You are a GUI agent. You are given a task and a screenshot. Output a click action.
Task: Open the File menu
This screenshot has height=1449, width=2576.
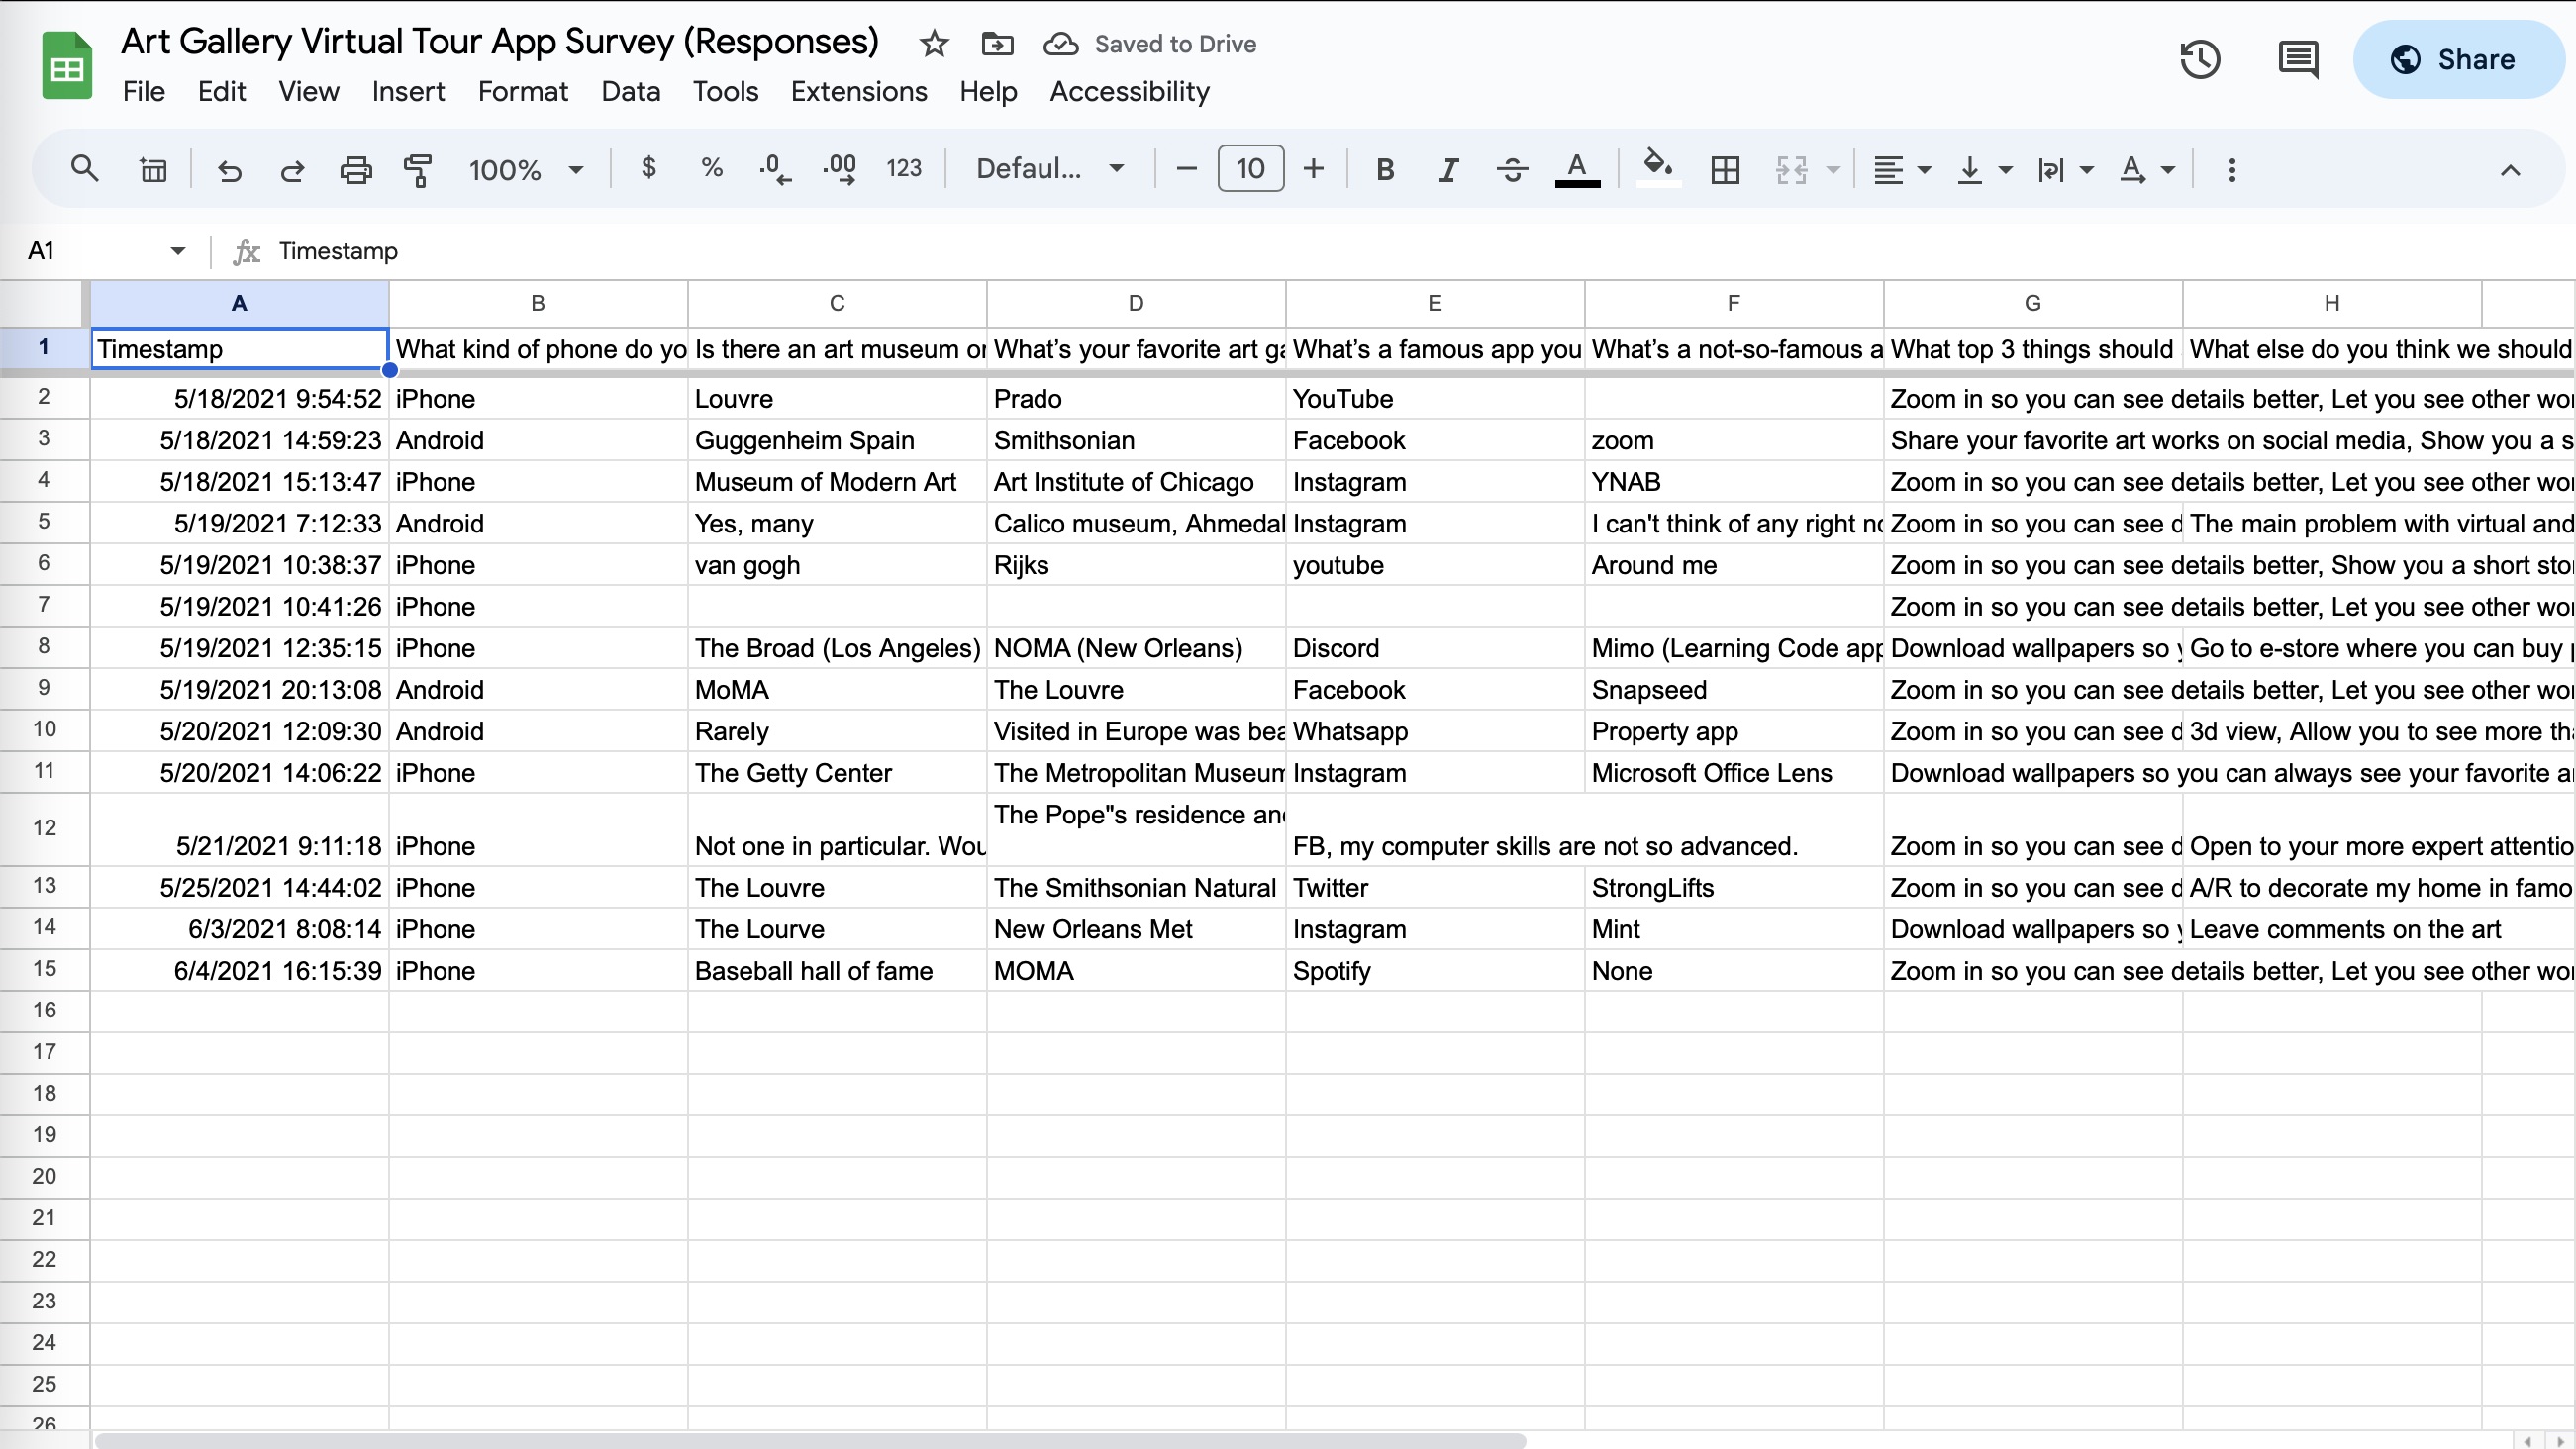tap(143, 91)
